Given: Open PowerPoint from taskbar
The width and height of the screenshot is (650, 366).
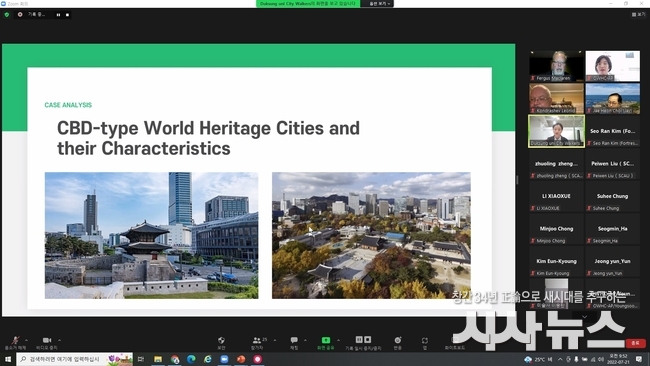Looking at the screenshot, I should pos(241,359).
